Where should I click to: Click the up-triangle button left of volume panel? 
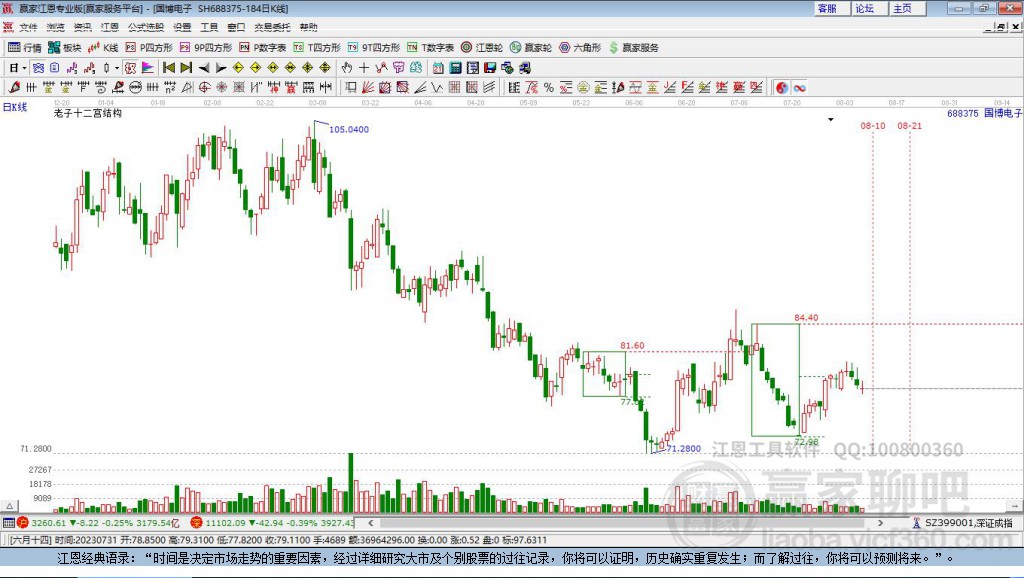tap(10, 506)
